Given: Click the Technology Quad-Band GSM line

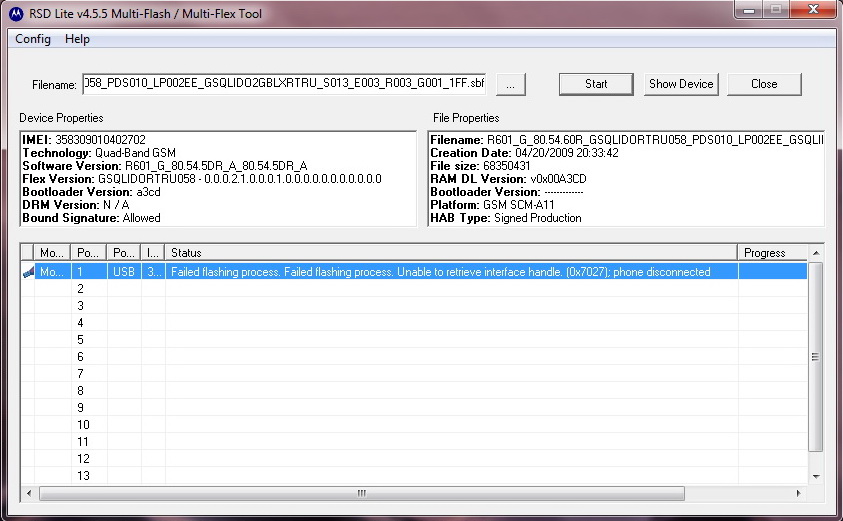Looking at the screenshot, I should click(x=99, y=153).
